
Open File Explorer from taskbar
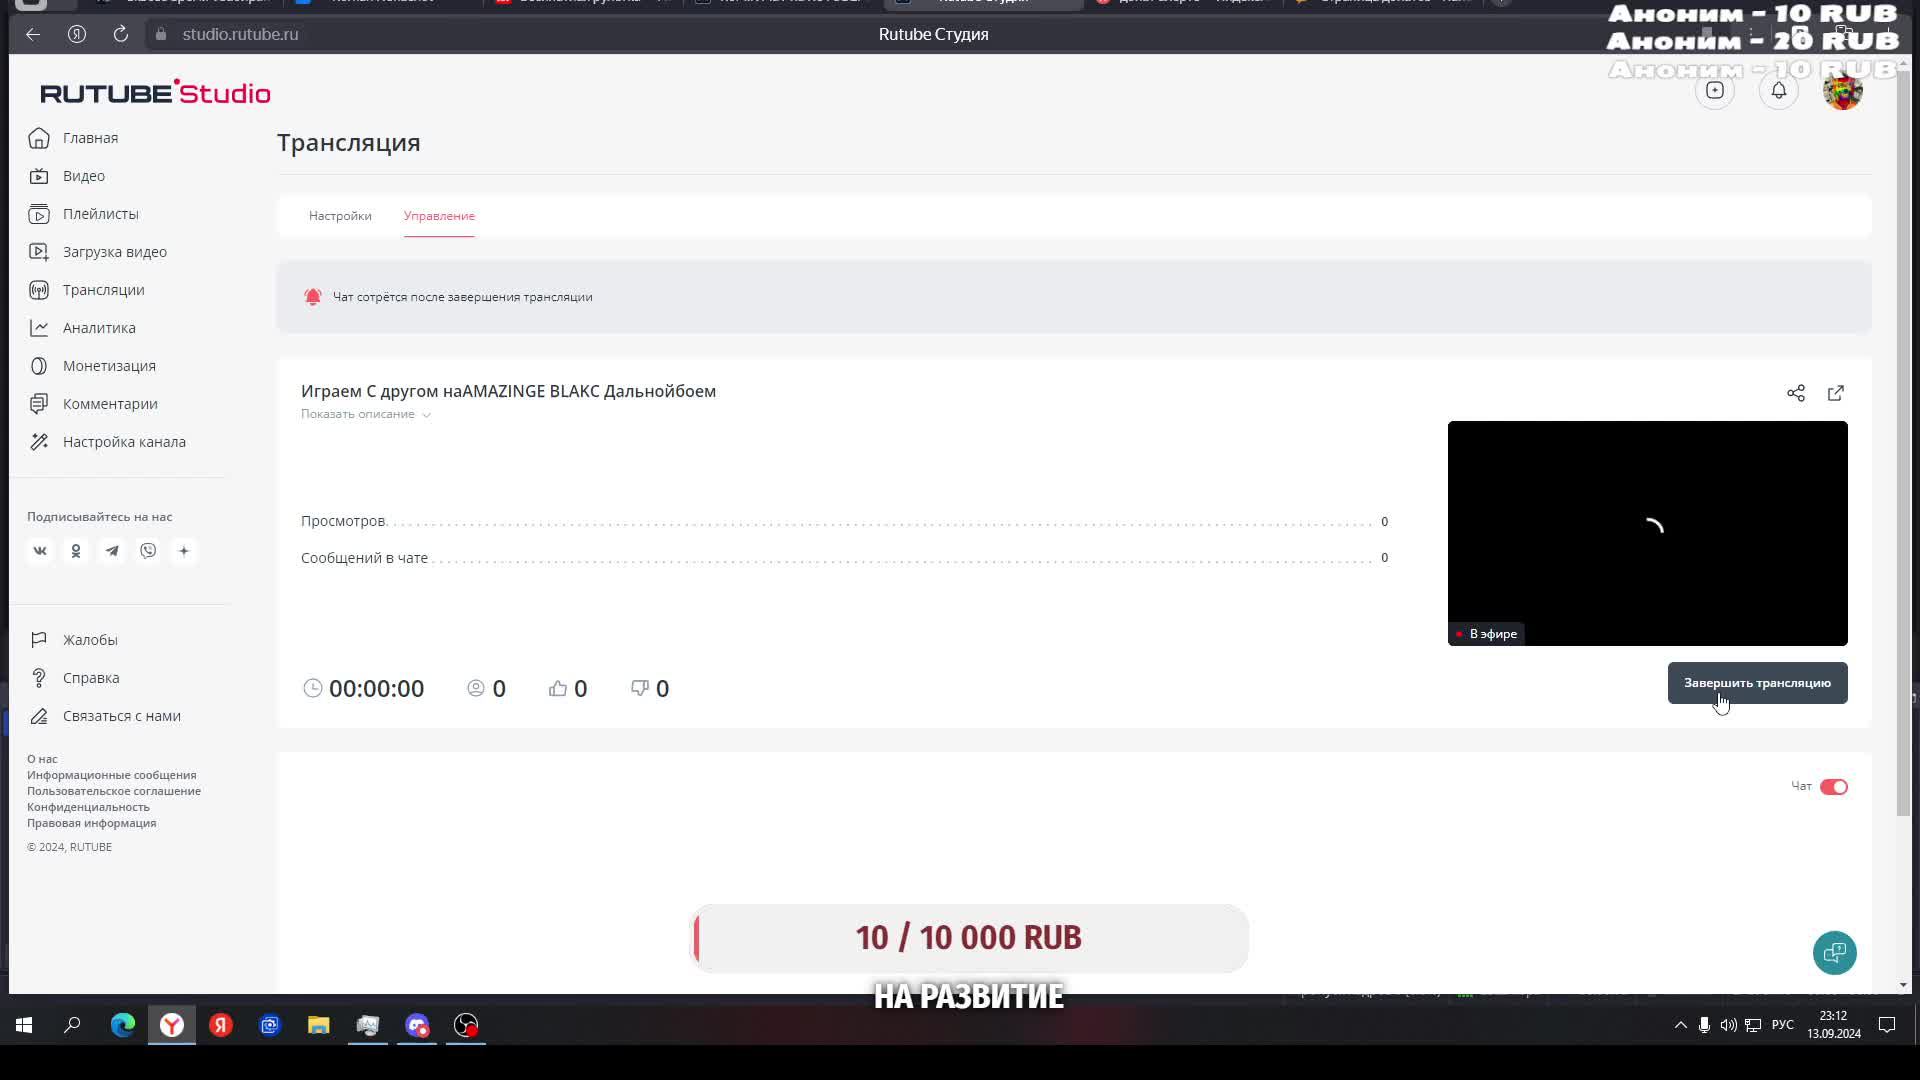click(x=319, y=1025)
